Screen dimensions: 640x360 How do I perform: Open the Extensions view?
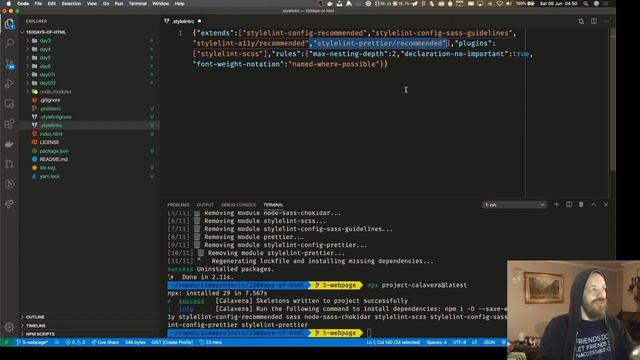coord(9,124)
